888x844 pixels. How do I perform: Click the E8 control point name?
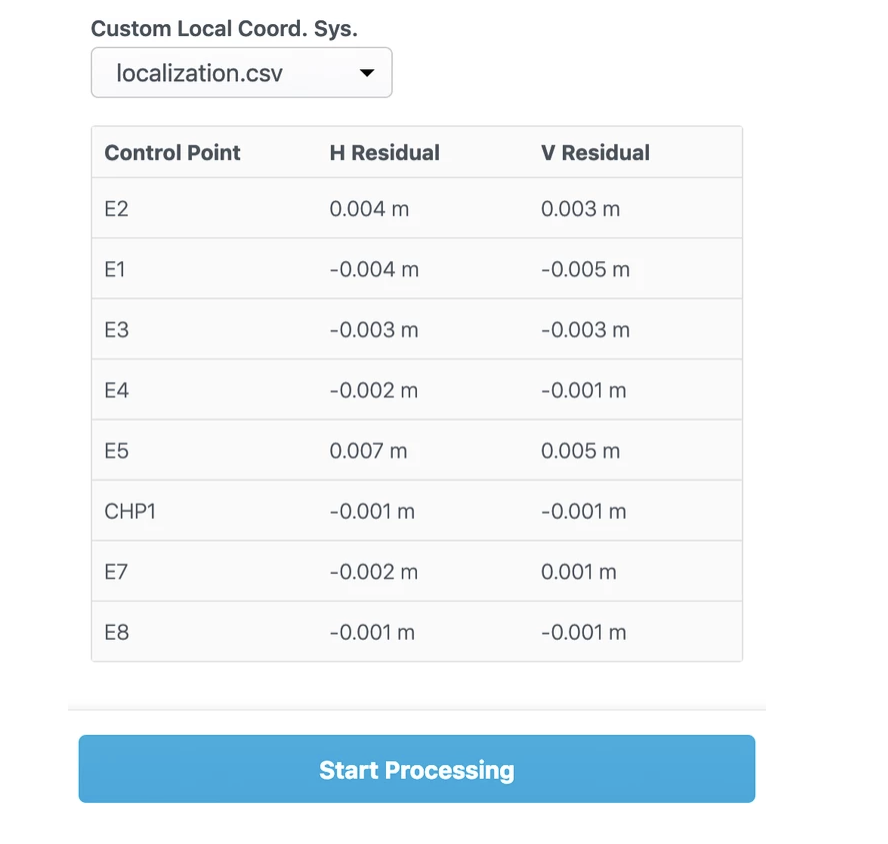(x=117, y=632)
